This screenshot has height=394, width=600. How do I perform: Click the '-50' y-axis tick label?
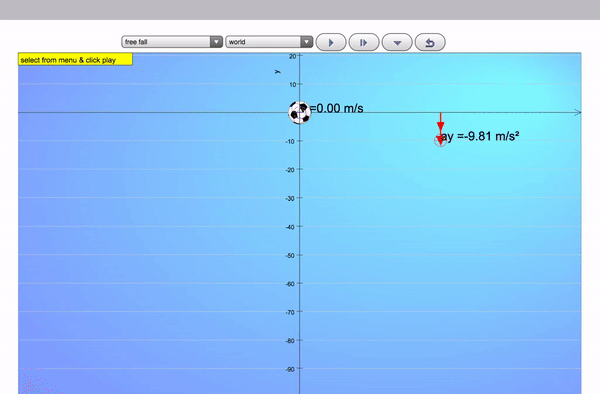tap(290, 255)
